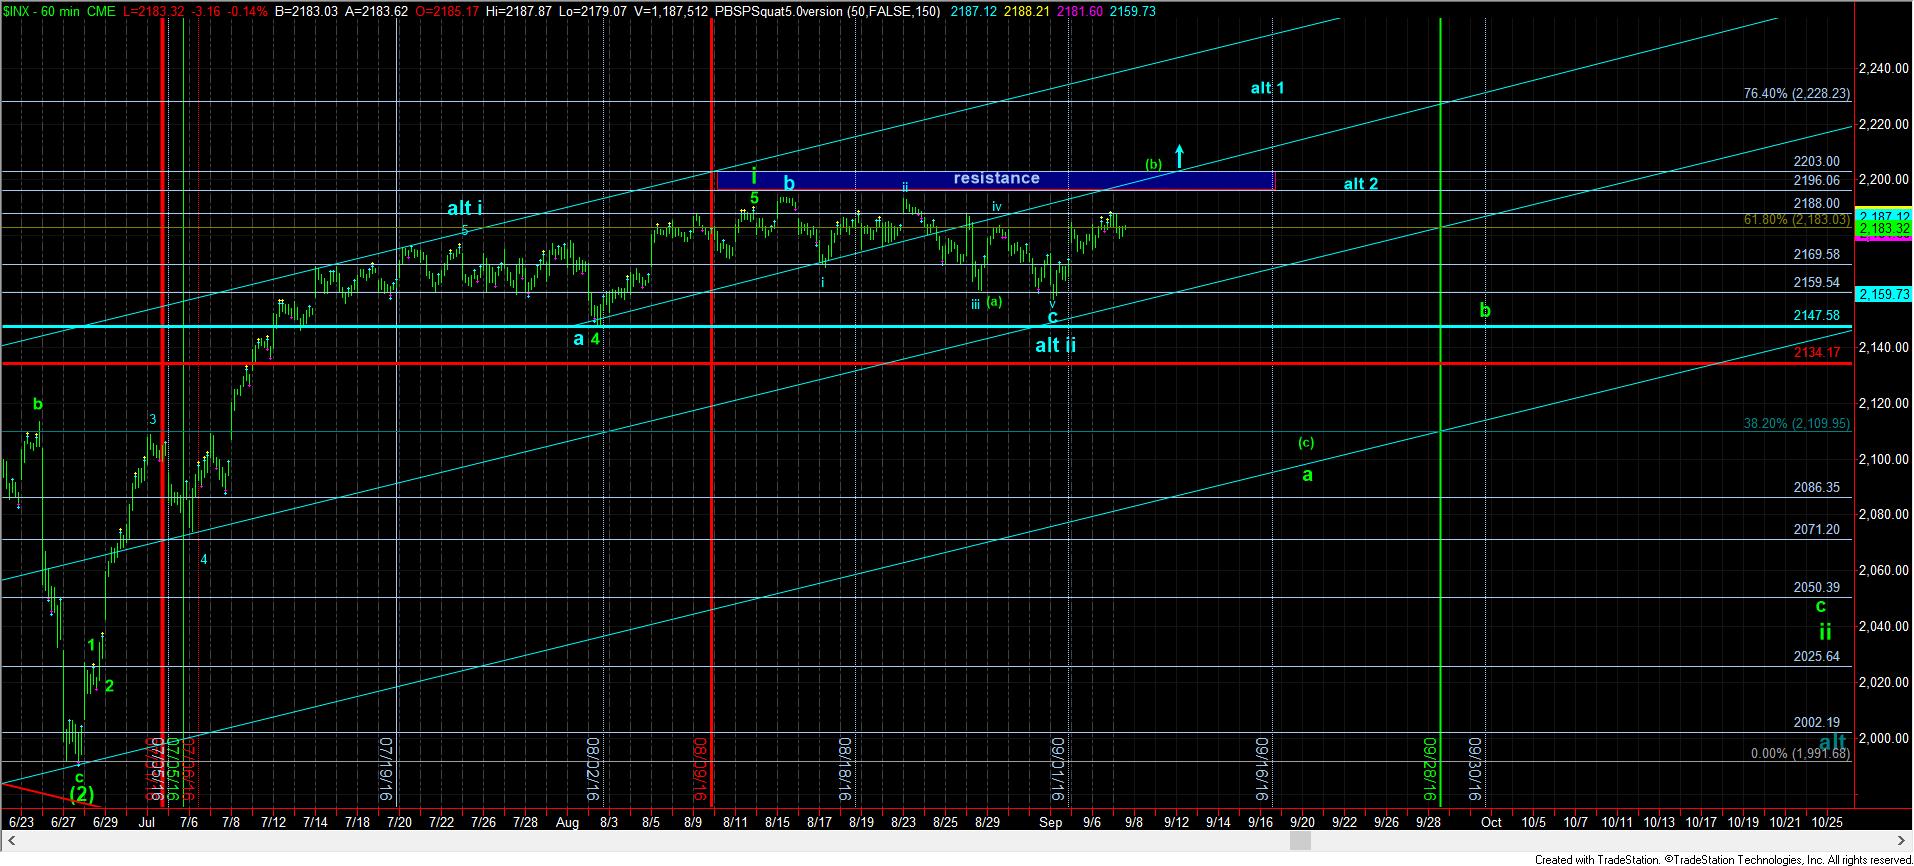1914x866 pixels.
Task: Select the 'alt 2' text label
Action: click(1360, 184)
